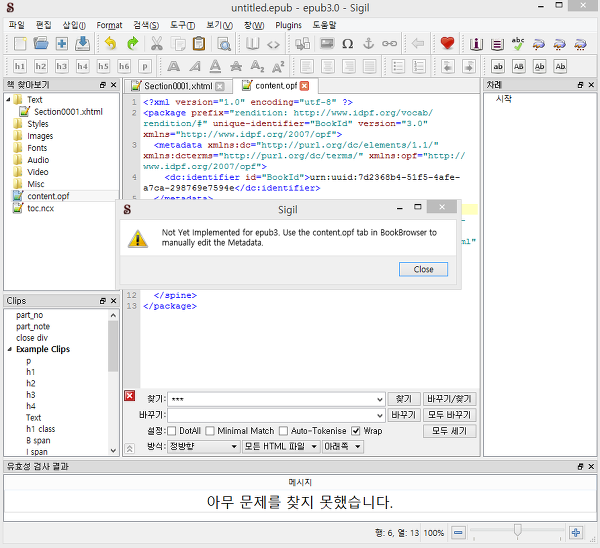Insert bulleted list icon

pos(398,66)
